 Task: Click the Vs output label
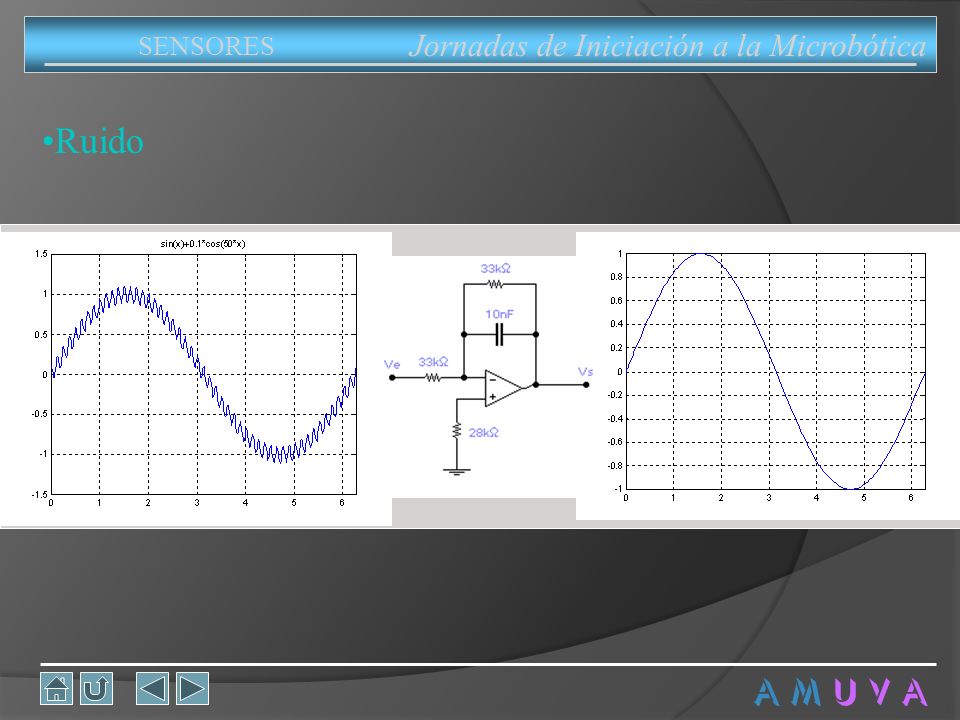point(585,372)
